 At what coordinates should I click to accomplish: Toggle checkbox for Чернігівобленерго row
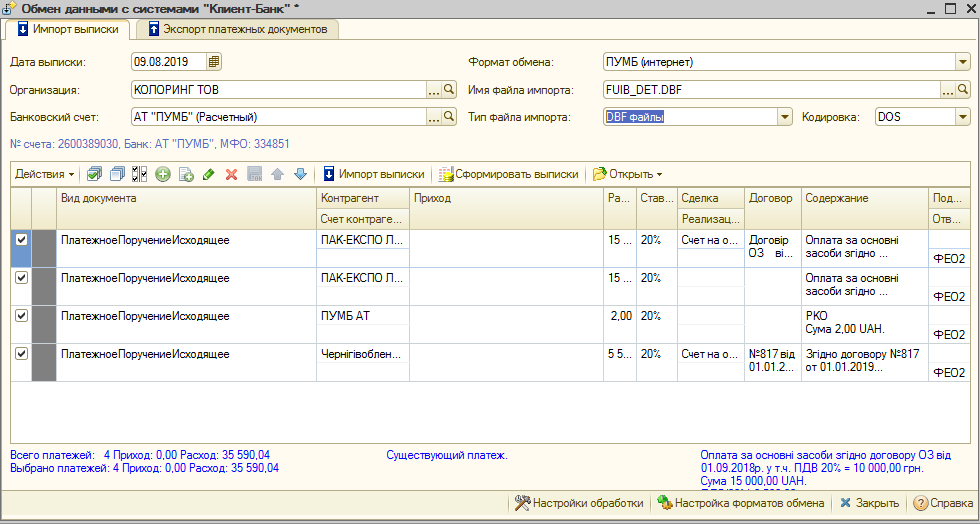(21, 352)
